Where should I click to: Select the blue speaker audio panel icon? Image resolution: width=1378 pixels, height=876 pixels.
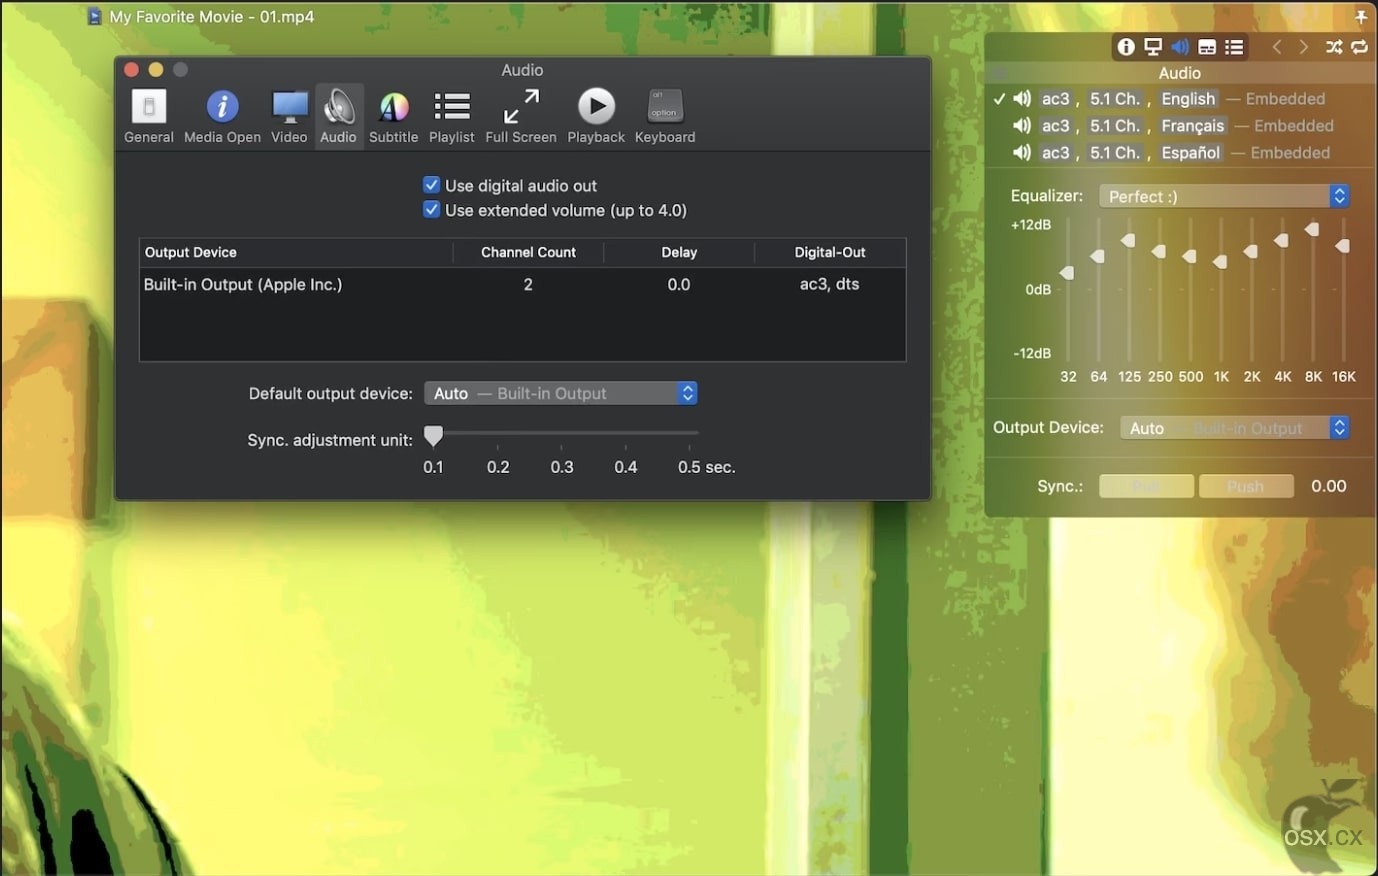pyautogui.click(x=1180, y=47)
